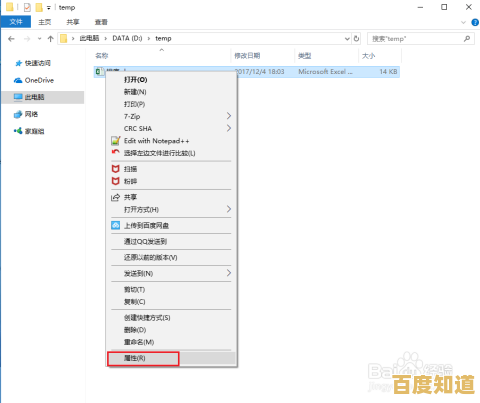Open the recent locations dropdown arrow
This screenshot has height=403, width=480.
[x=39, y=39]
